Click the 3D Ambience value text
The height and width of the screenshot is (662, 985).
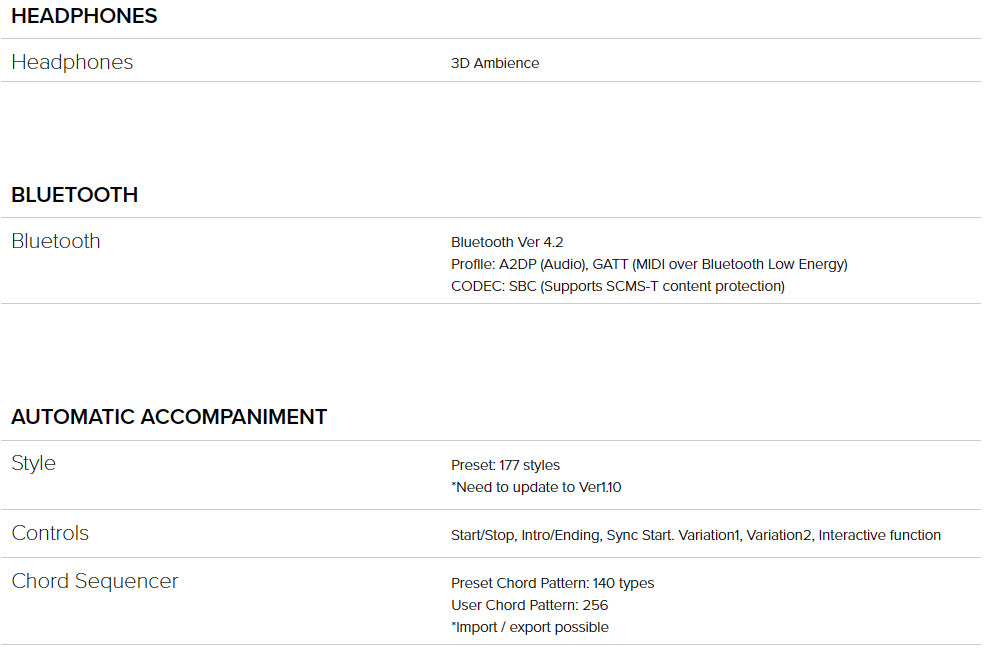(495, 63)
